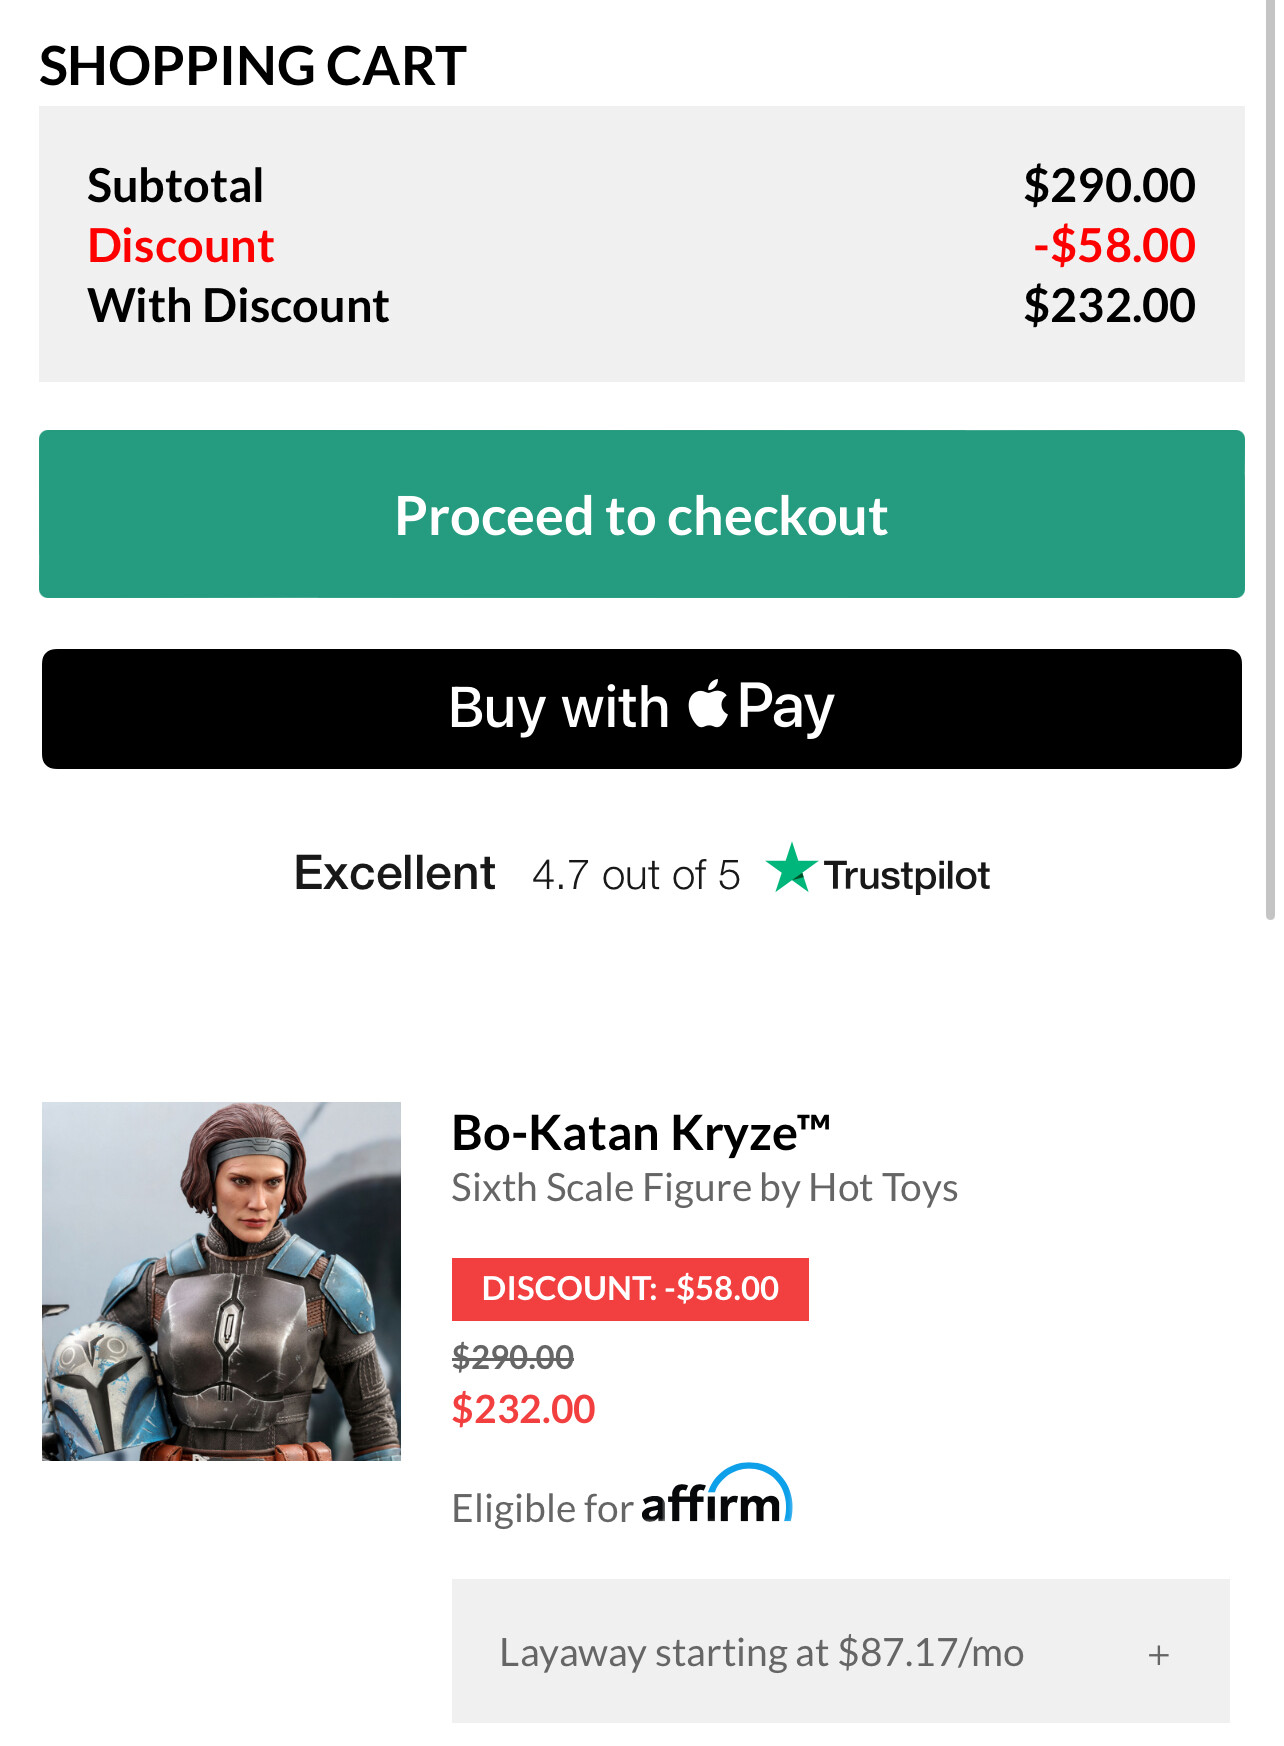Open the Trustpilot logo link
The image size is (1284, 1746).
tap(906, 875)
